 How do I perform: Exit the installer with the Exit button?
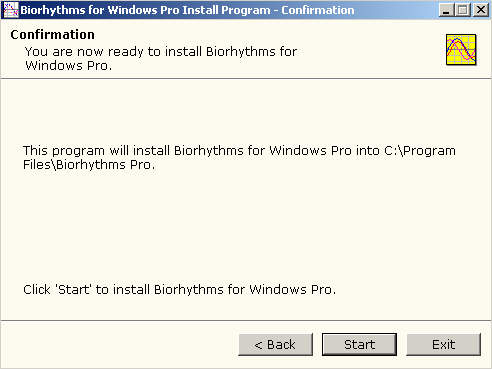point(443,344)
